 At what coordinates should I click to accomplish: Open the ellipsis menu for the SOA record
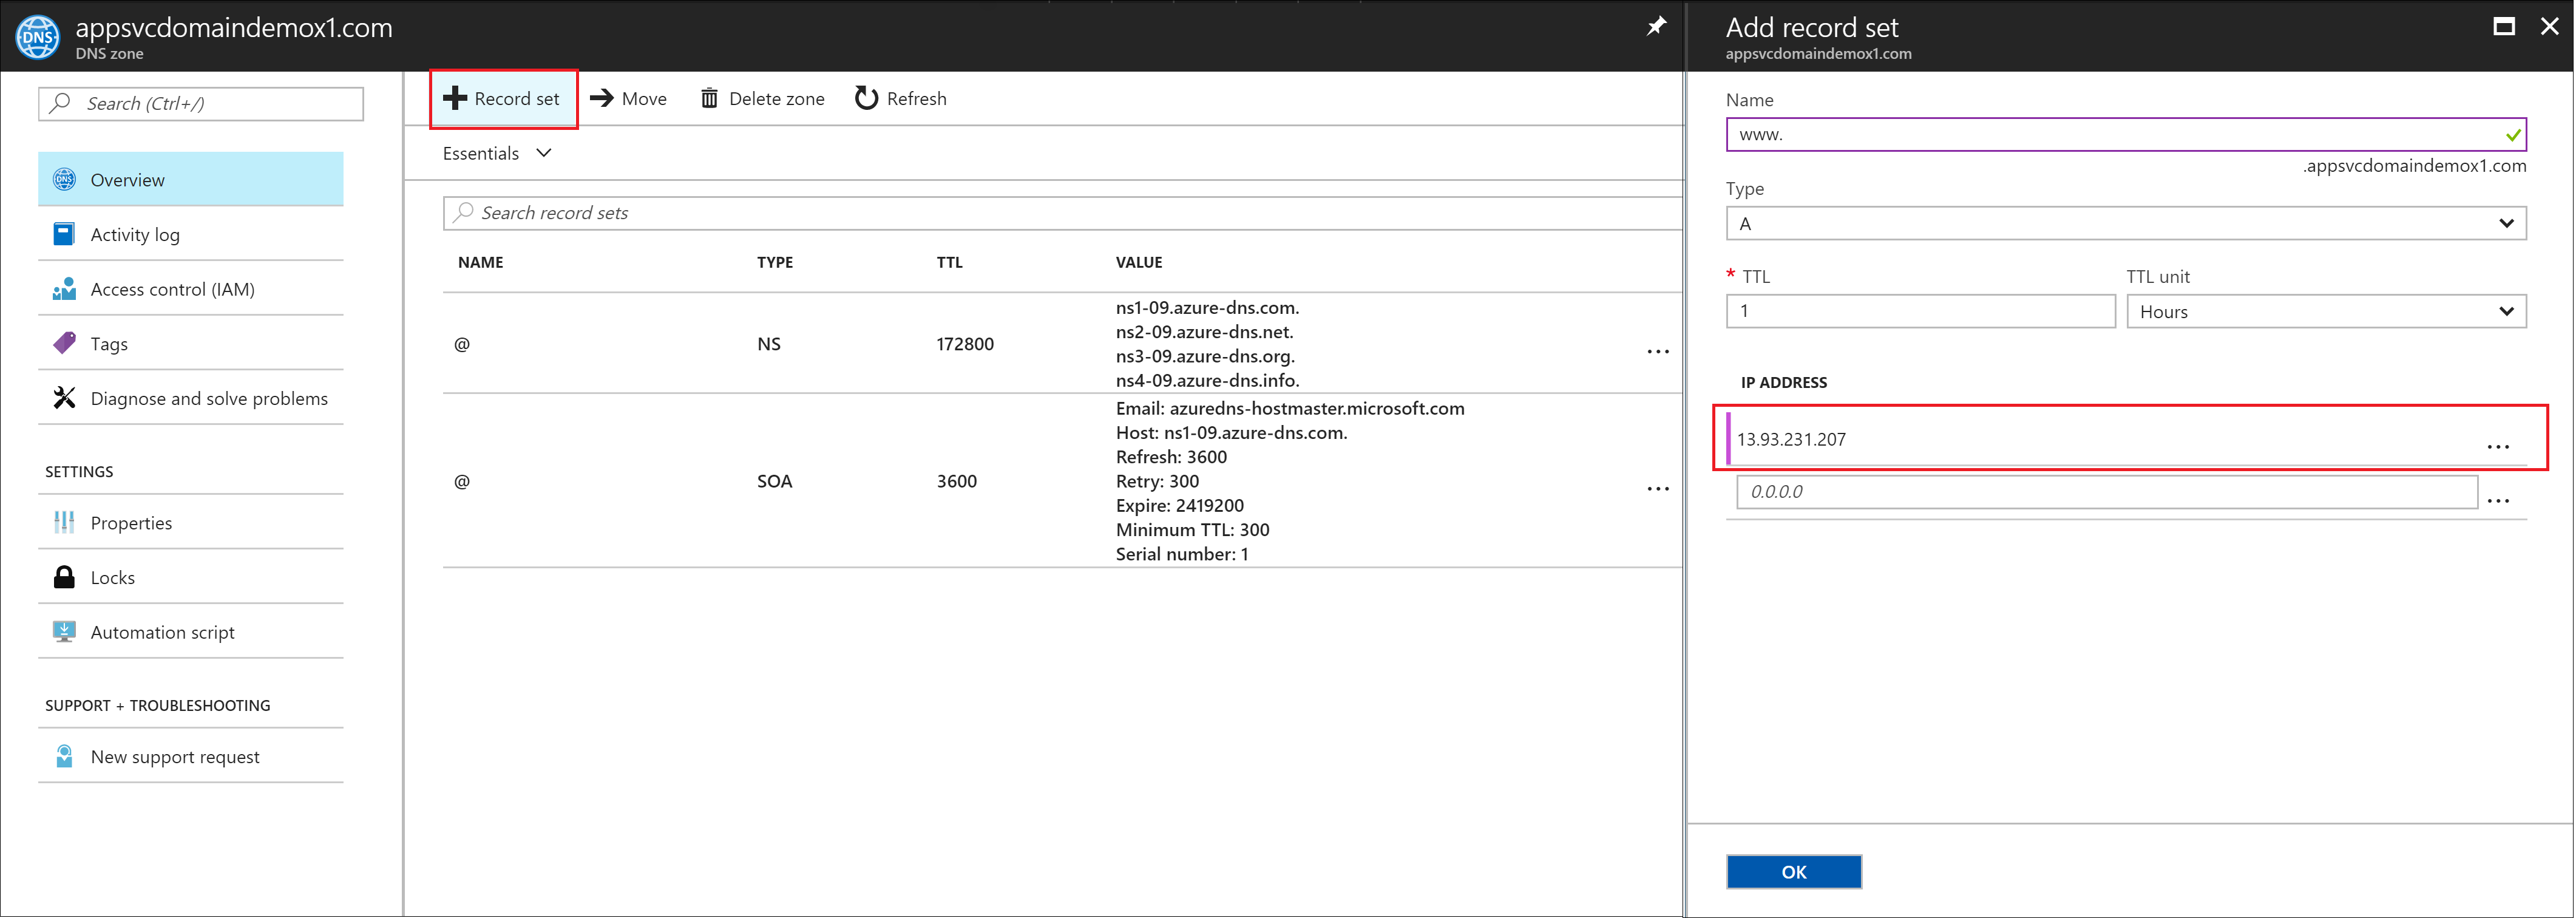pos(1657,489)
